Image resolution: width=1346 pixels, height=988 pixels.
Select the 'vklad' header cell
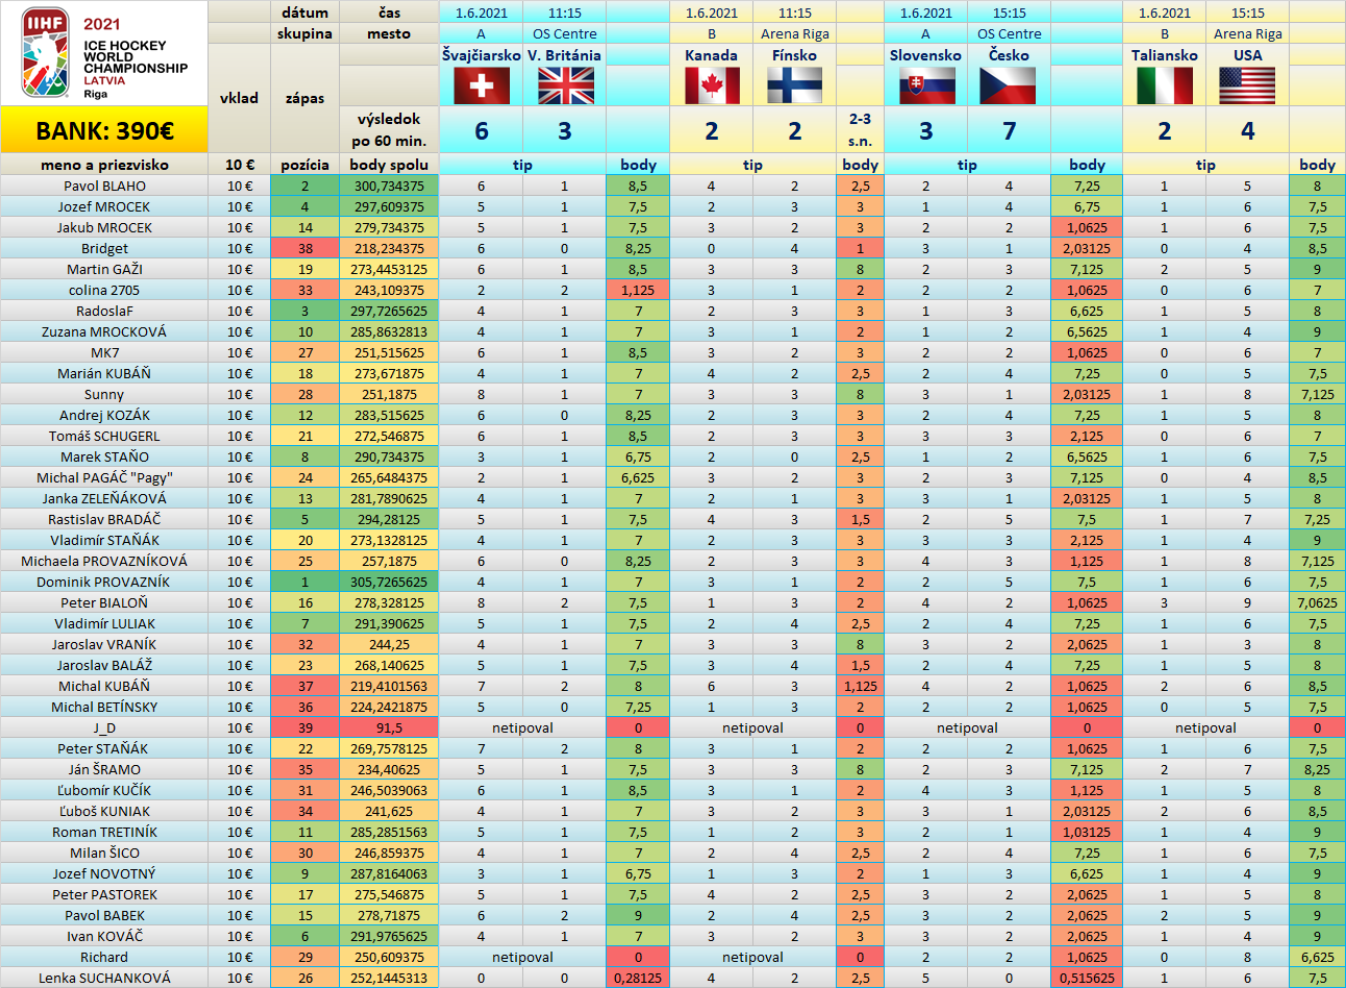pyautogui.click(x=239, y=98)
